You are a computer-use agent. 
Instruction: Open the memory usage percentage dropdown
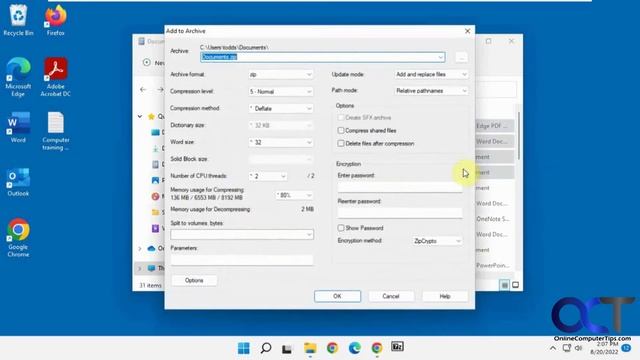click(295, 195)
